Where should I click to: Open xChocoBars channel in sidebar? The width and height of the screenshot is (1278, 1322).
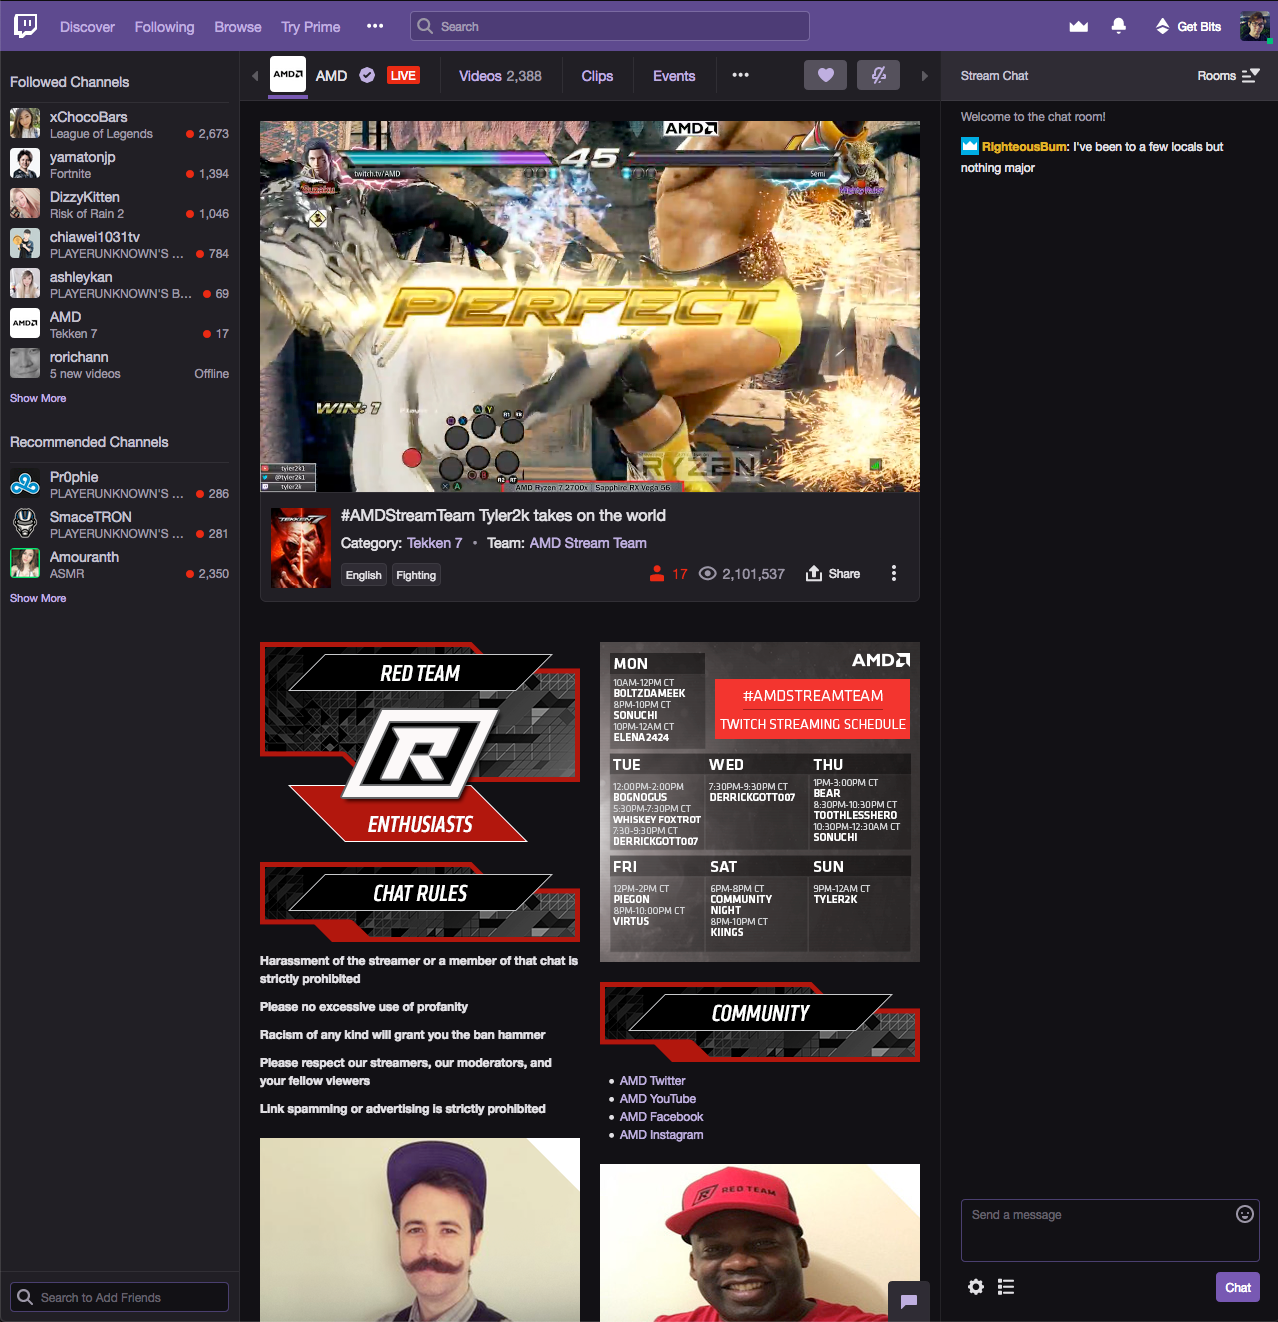pyautogui.click(x=119, y=124)
